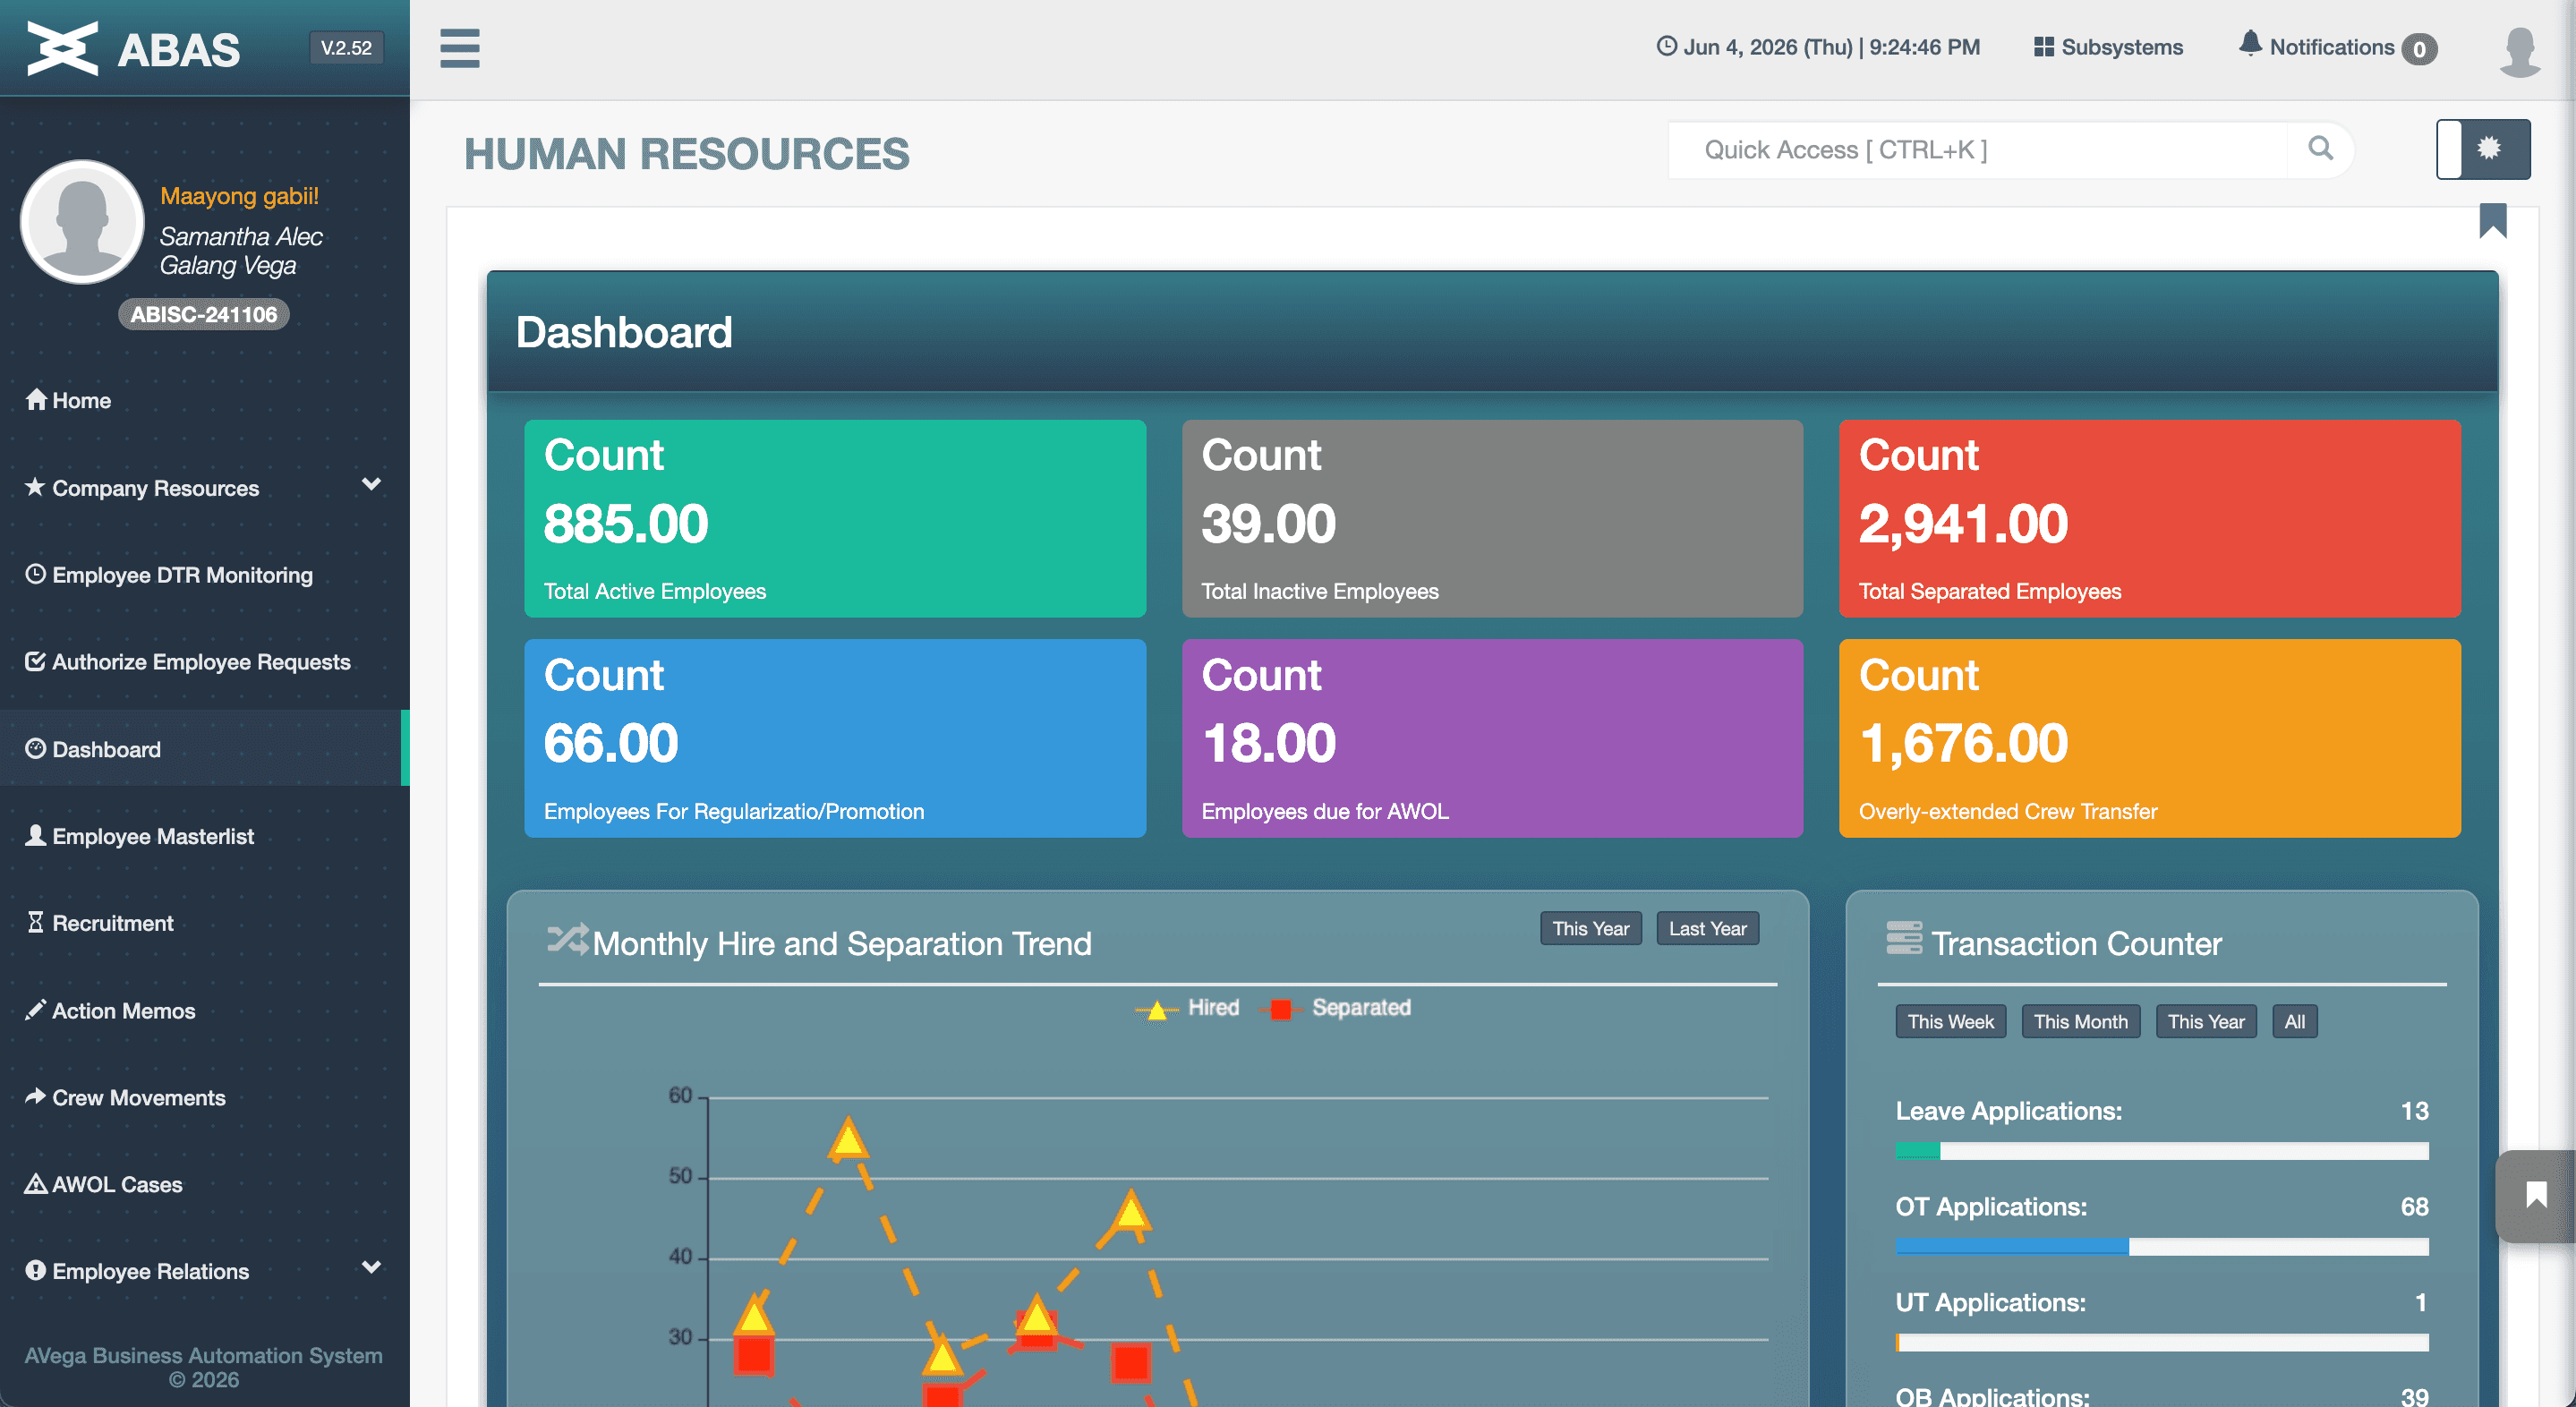
Task: Click the OT Applications progress bar
Action: [x=2161, y=1246]
